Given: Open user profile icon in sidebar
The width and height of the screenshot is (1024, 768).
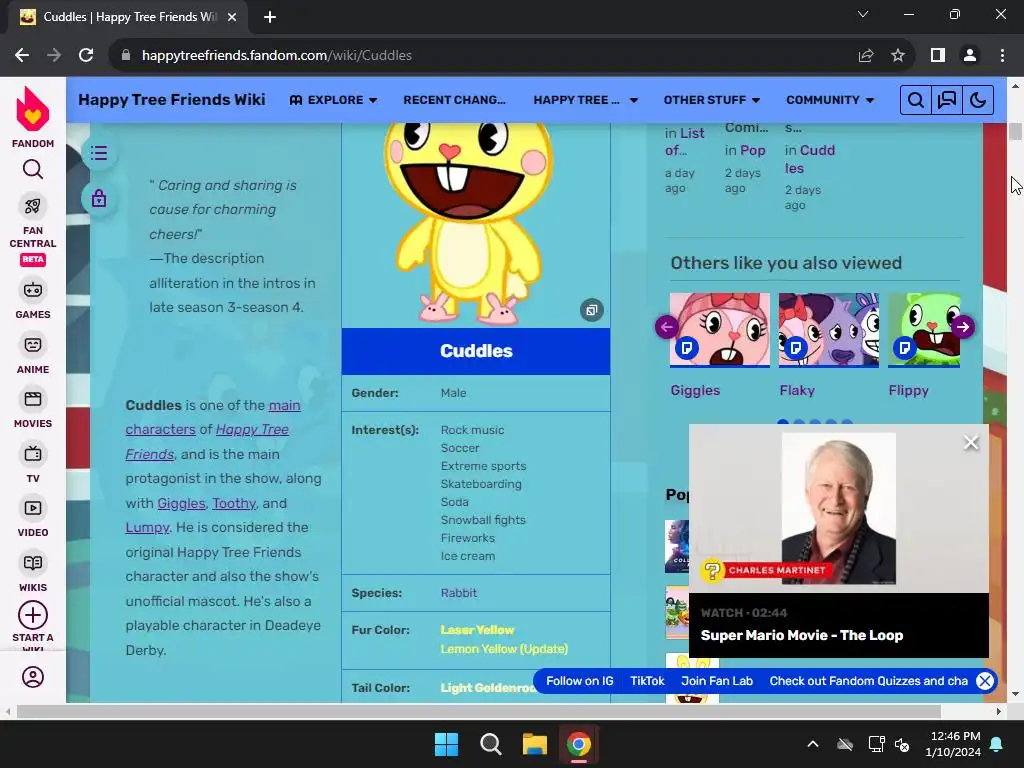Looking at the screenshot, I should (x=33, y=677).
